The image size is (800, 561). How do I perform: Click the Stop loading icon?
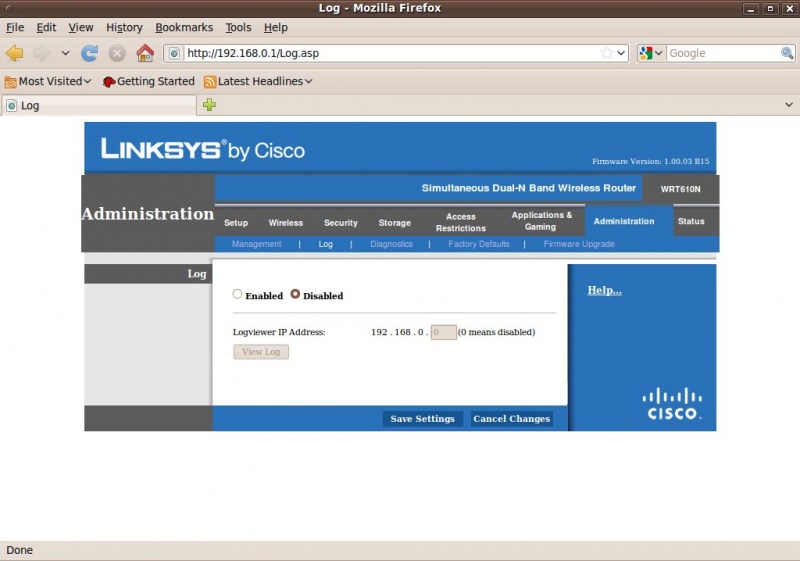[x=117, y=53]
